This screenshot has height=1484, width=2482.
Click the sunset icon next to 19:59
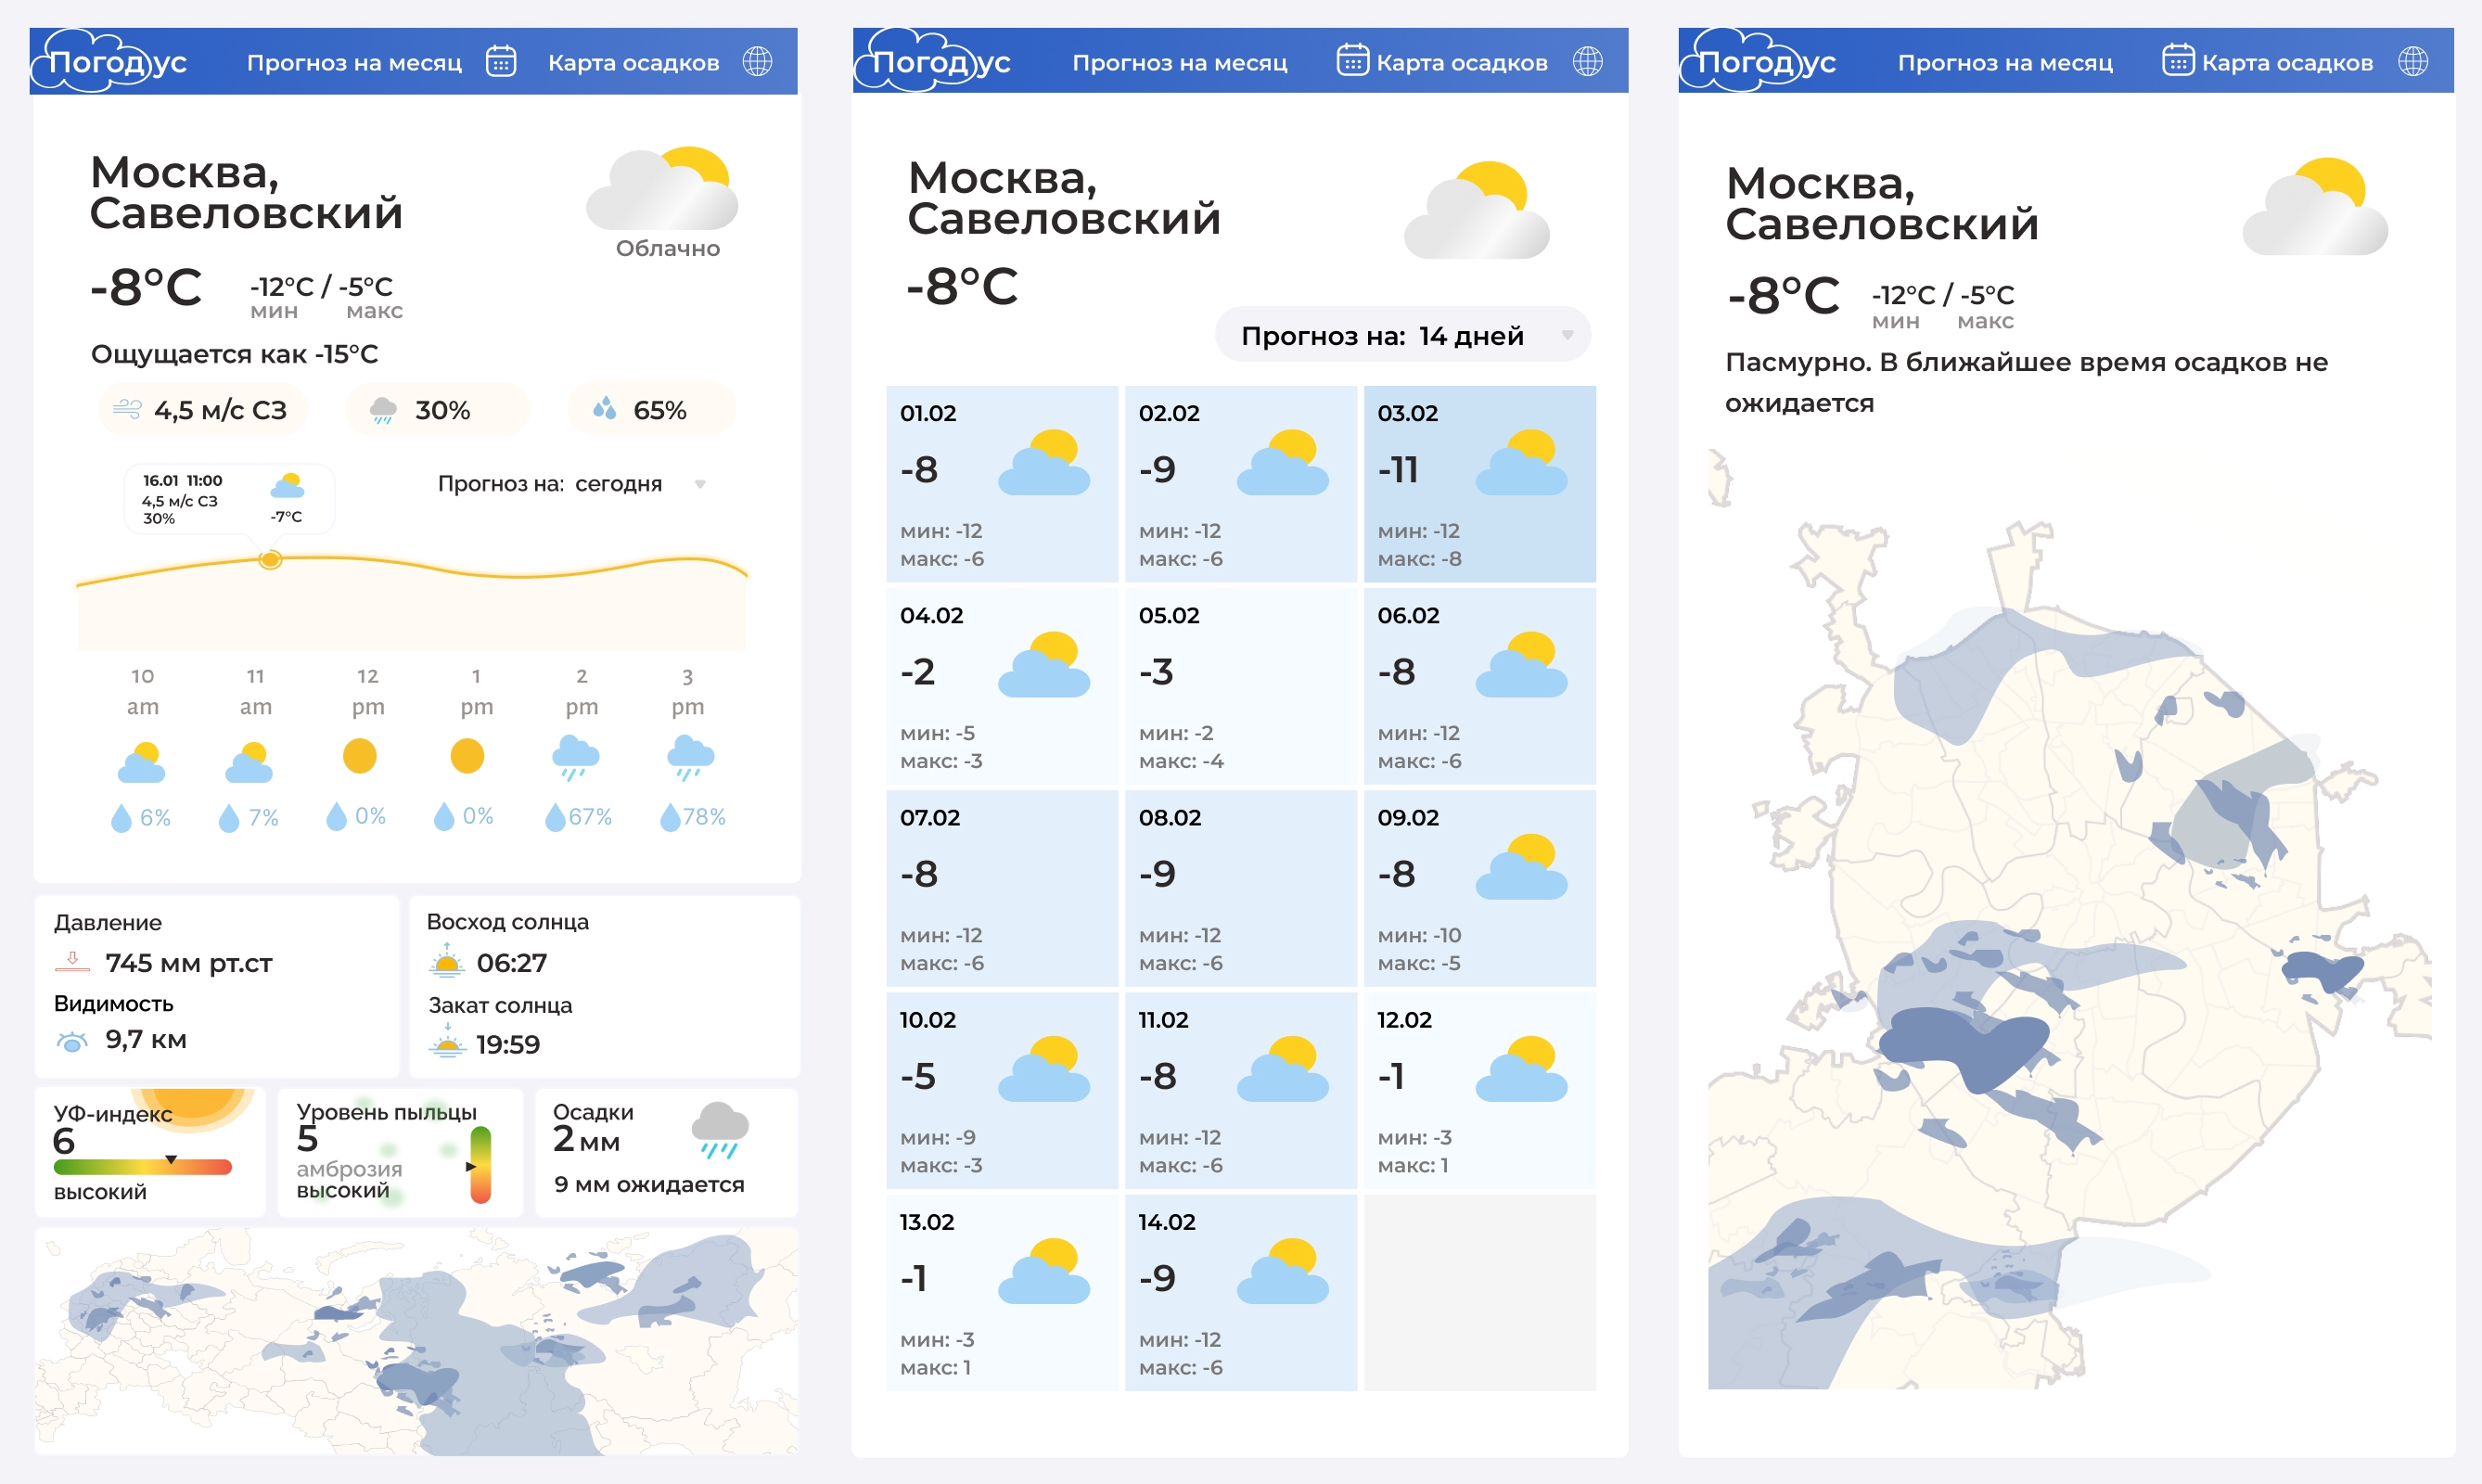[447, 1043]
